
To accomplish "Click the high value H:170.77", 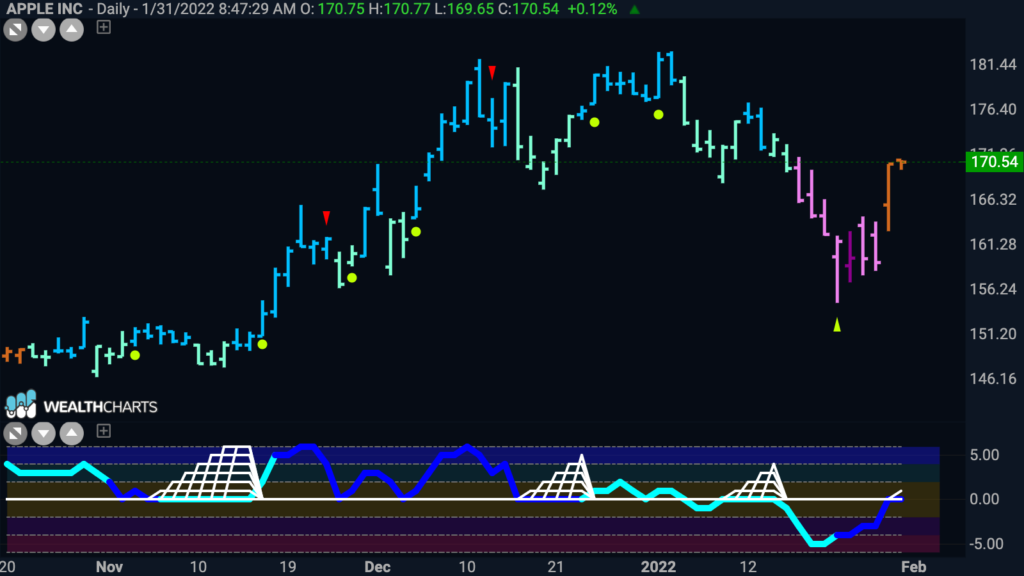I will [x=399, y=9].
